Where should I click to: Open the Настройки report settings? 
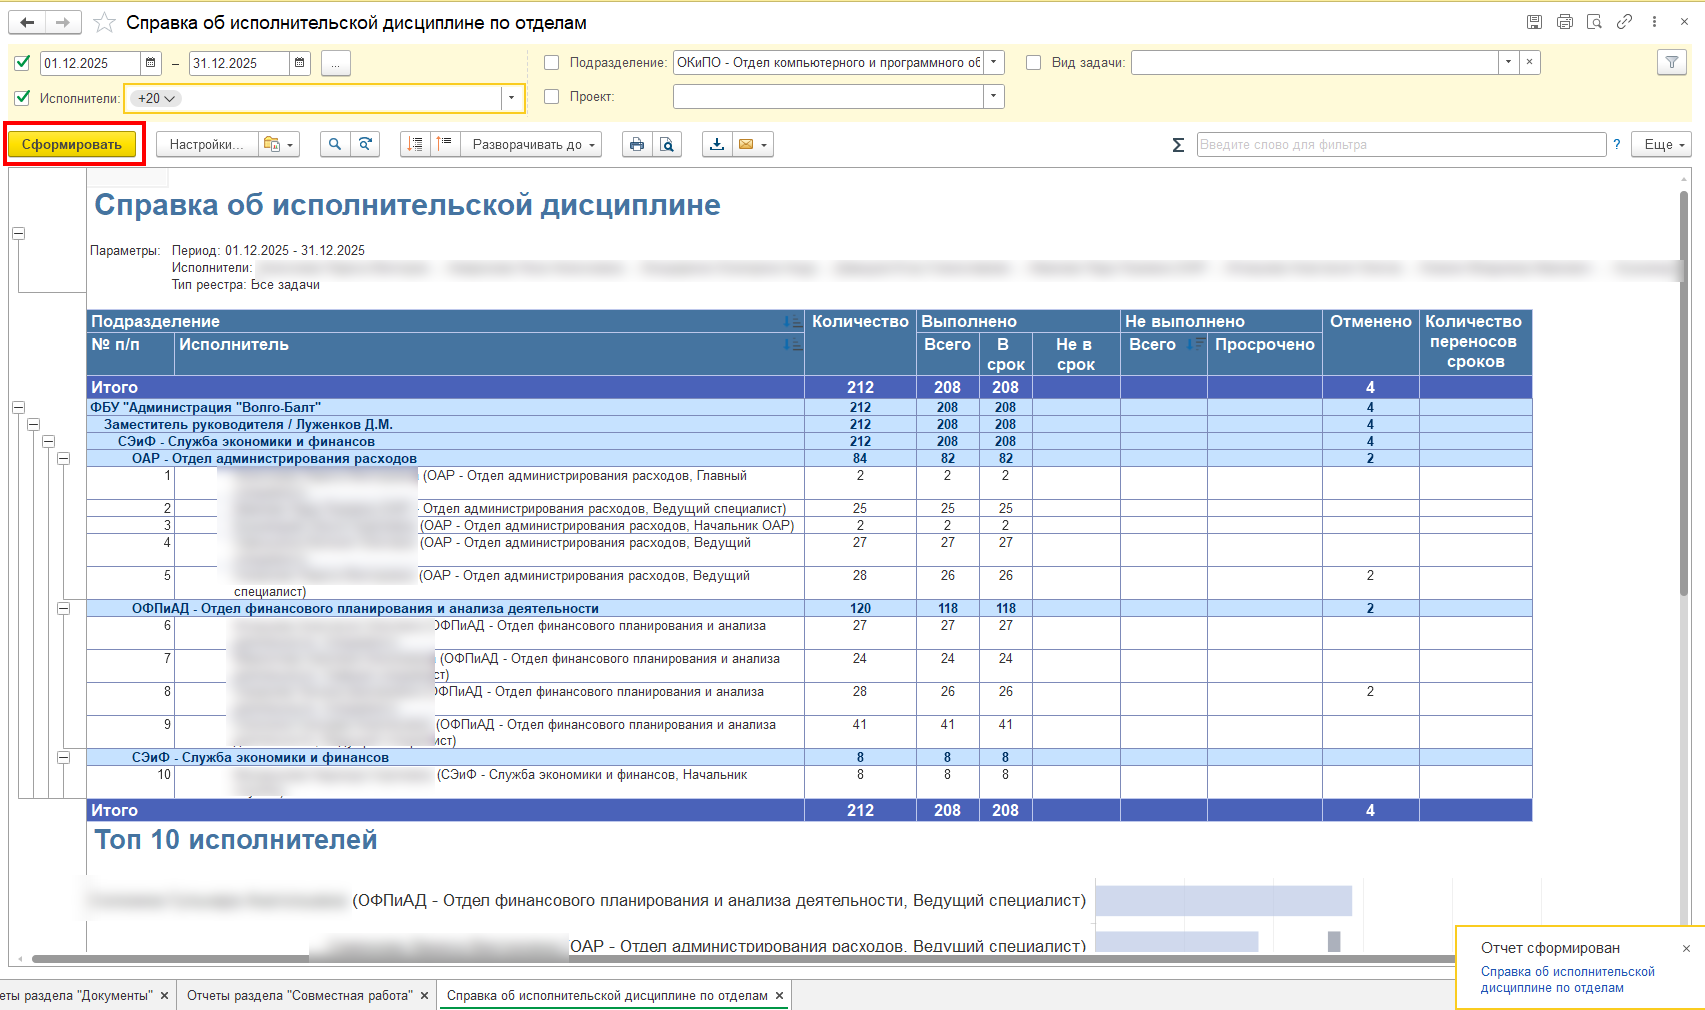pos(206,145)
